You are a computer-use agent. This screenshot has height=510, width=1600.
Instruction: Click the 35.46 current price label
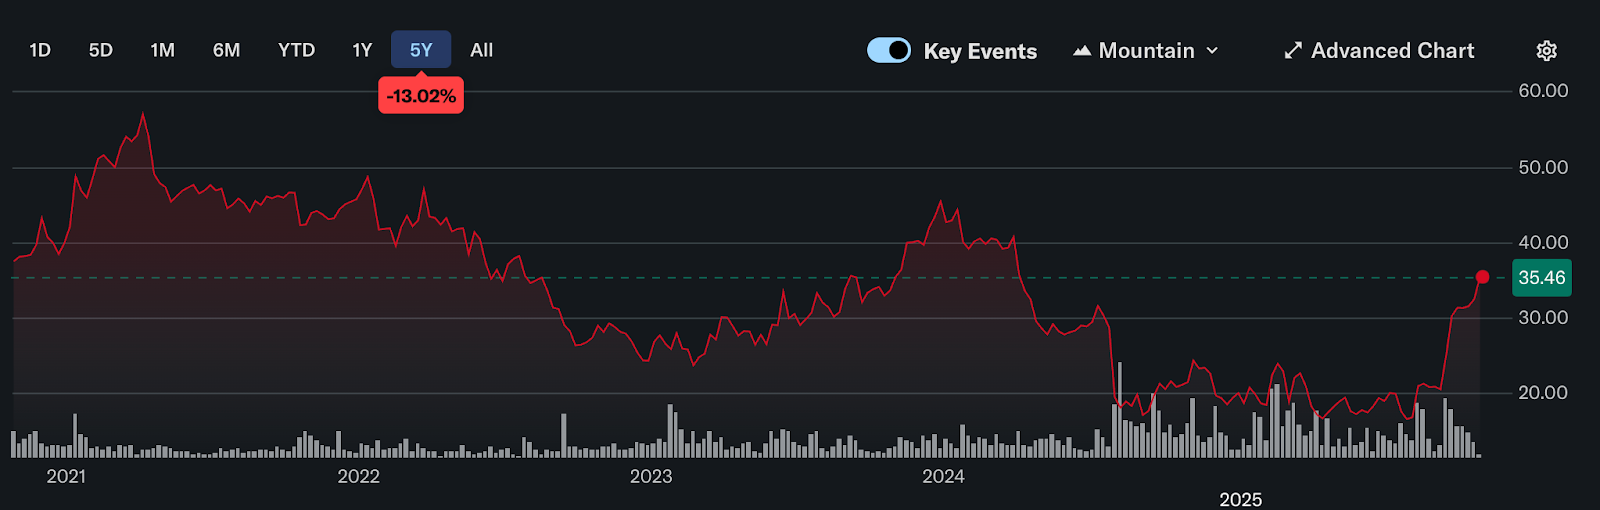click(x=1541, y=278)
